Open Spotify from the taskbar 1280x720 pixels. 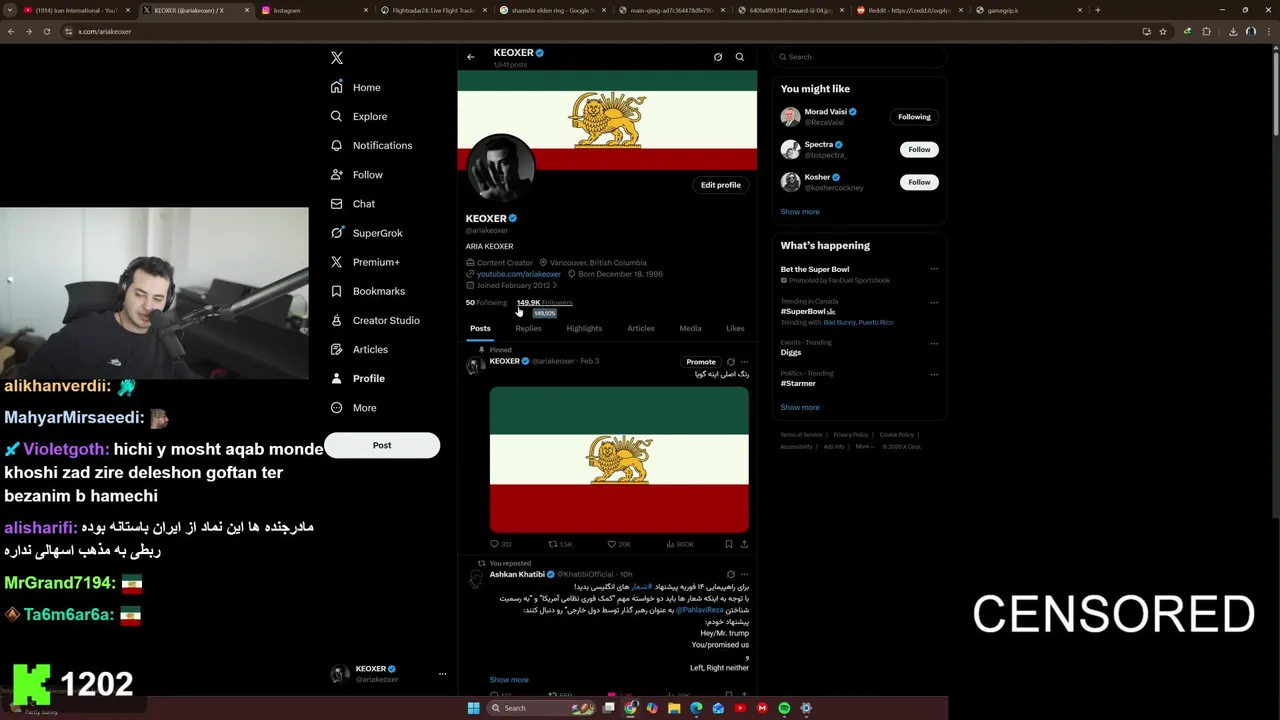click(x=784, y=708)
